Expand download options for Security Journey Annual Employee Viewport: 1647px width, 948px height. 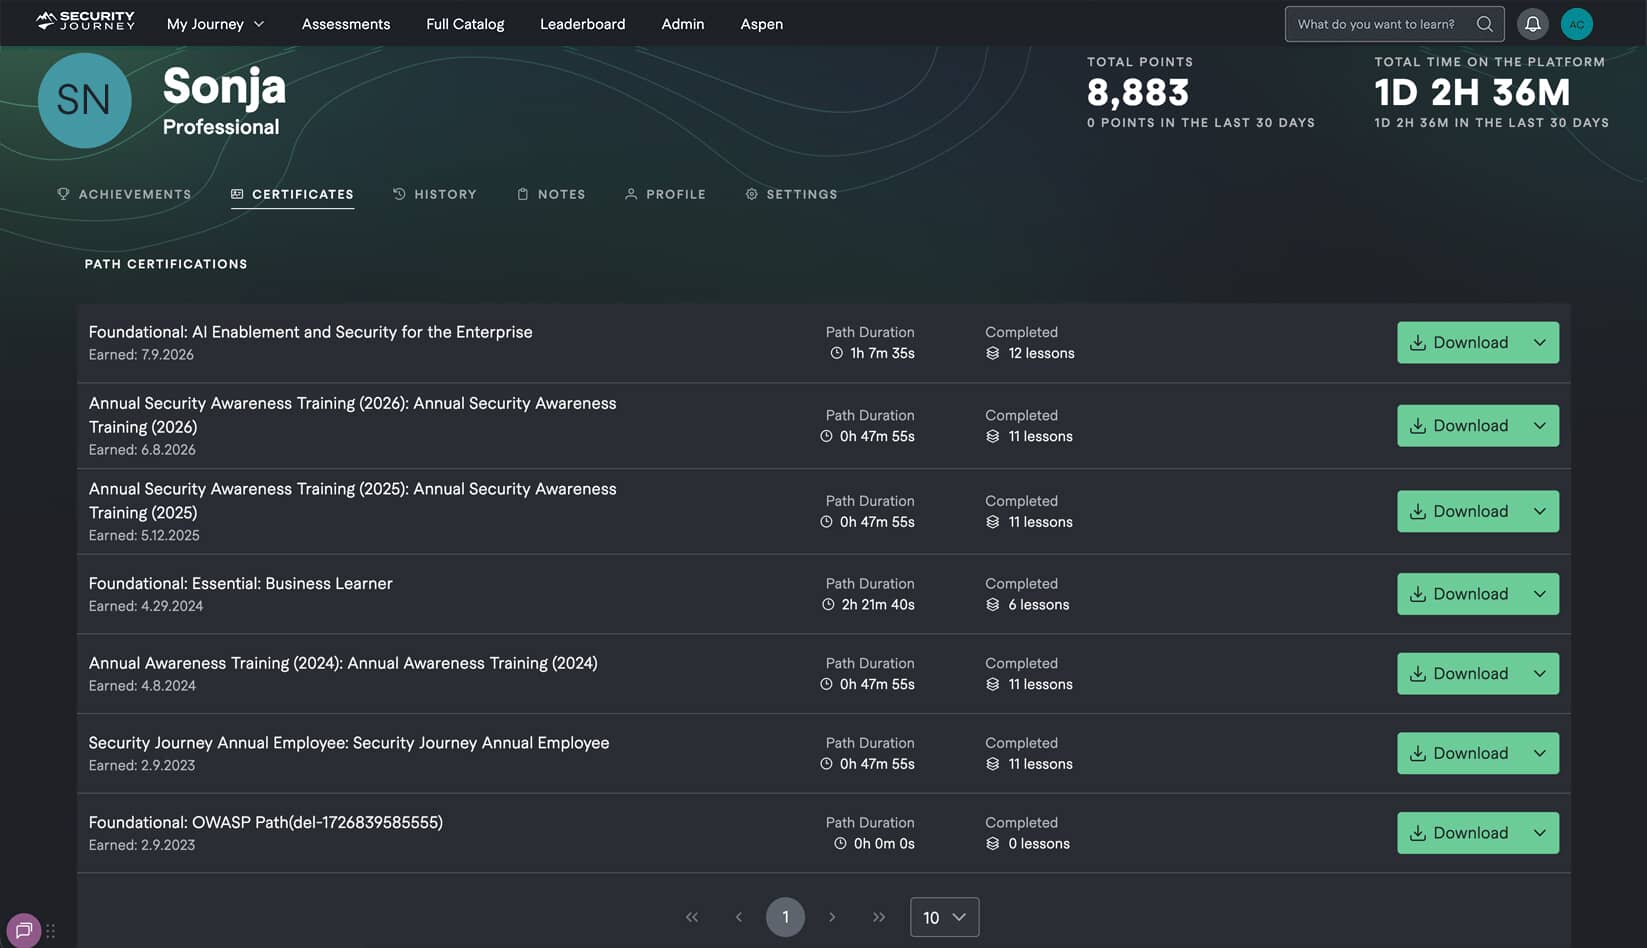click(x=1540, y=753)
